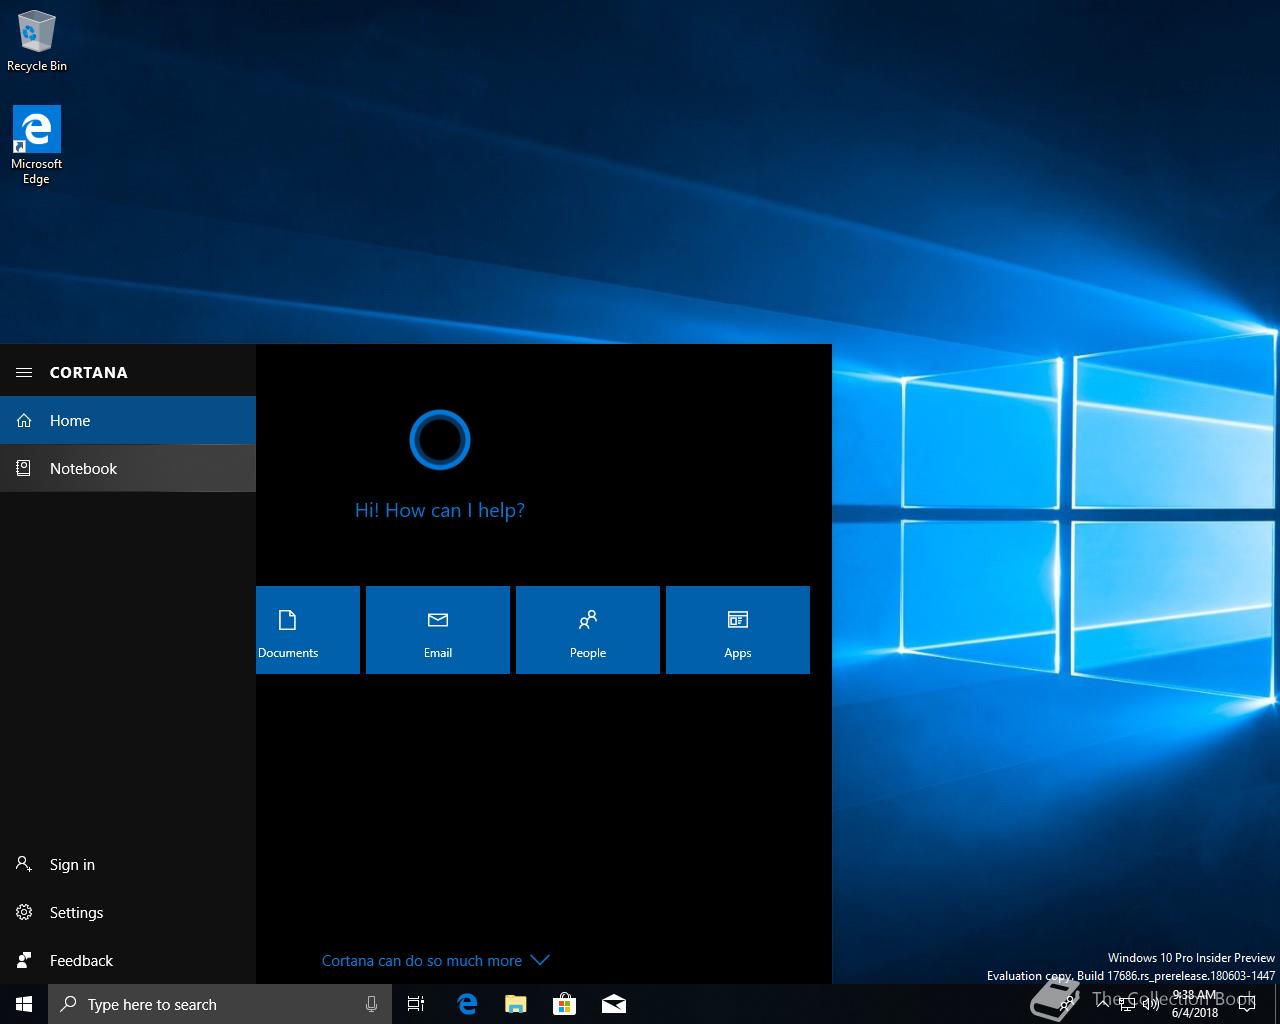Open the Action Center notification icon

coord(1247,1004)
